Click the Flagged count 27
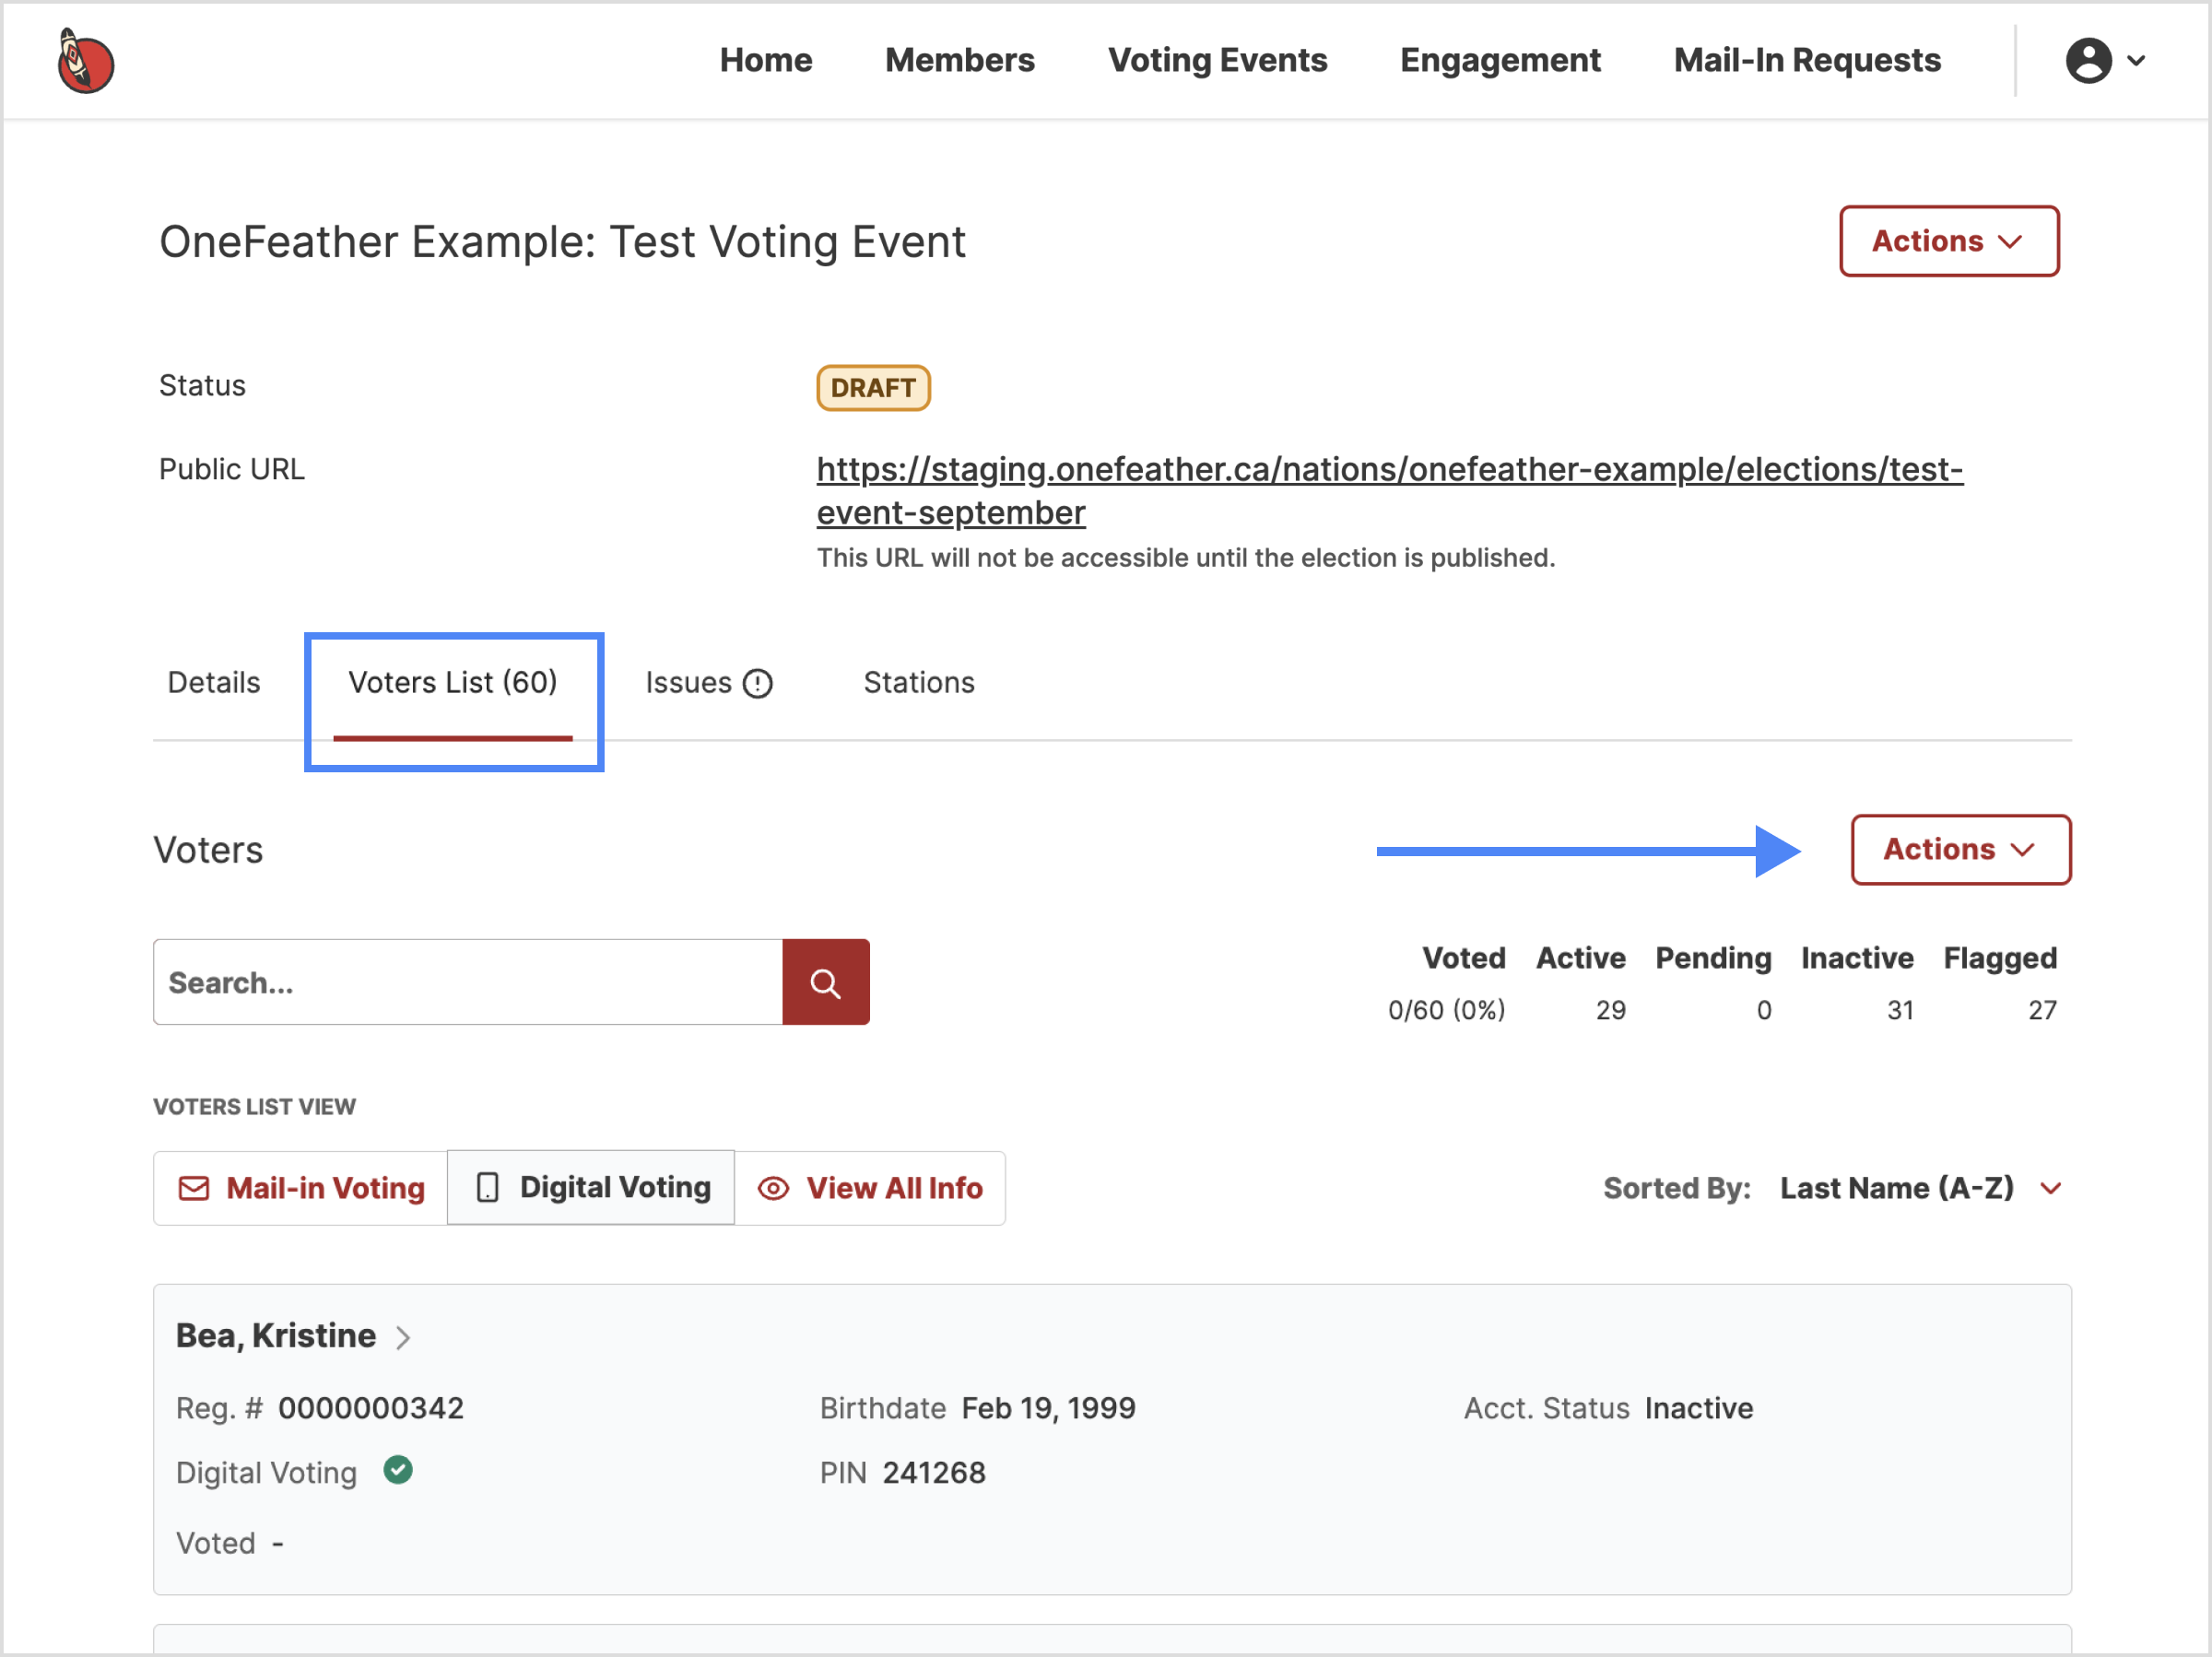 [2042, 1010]
